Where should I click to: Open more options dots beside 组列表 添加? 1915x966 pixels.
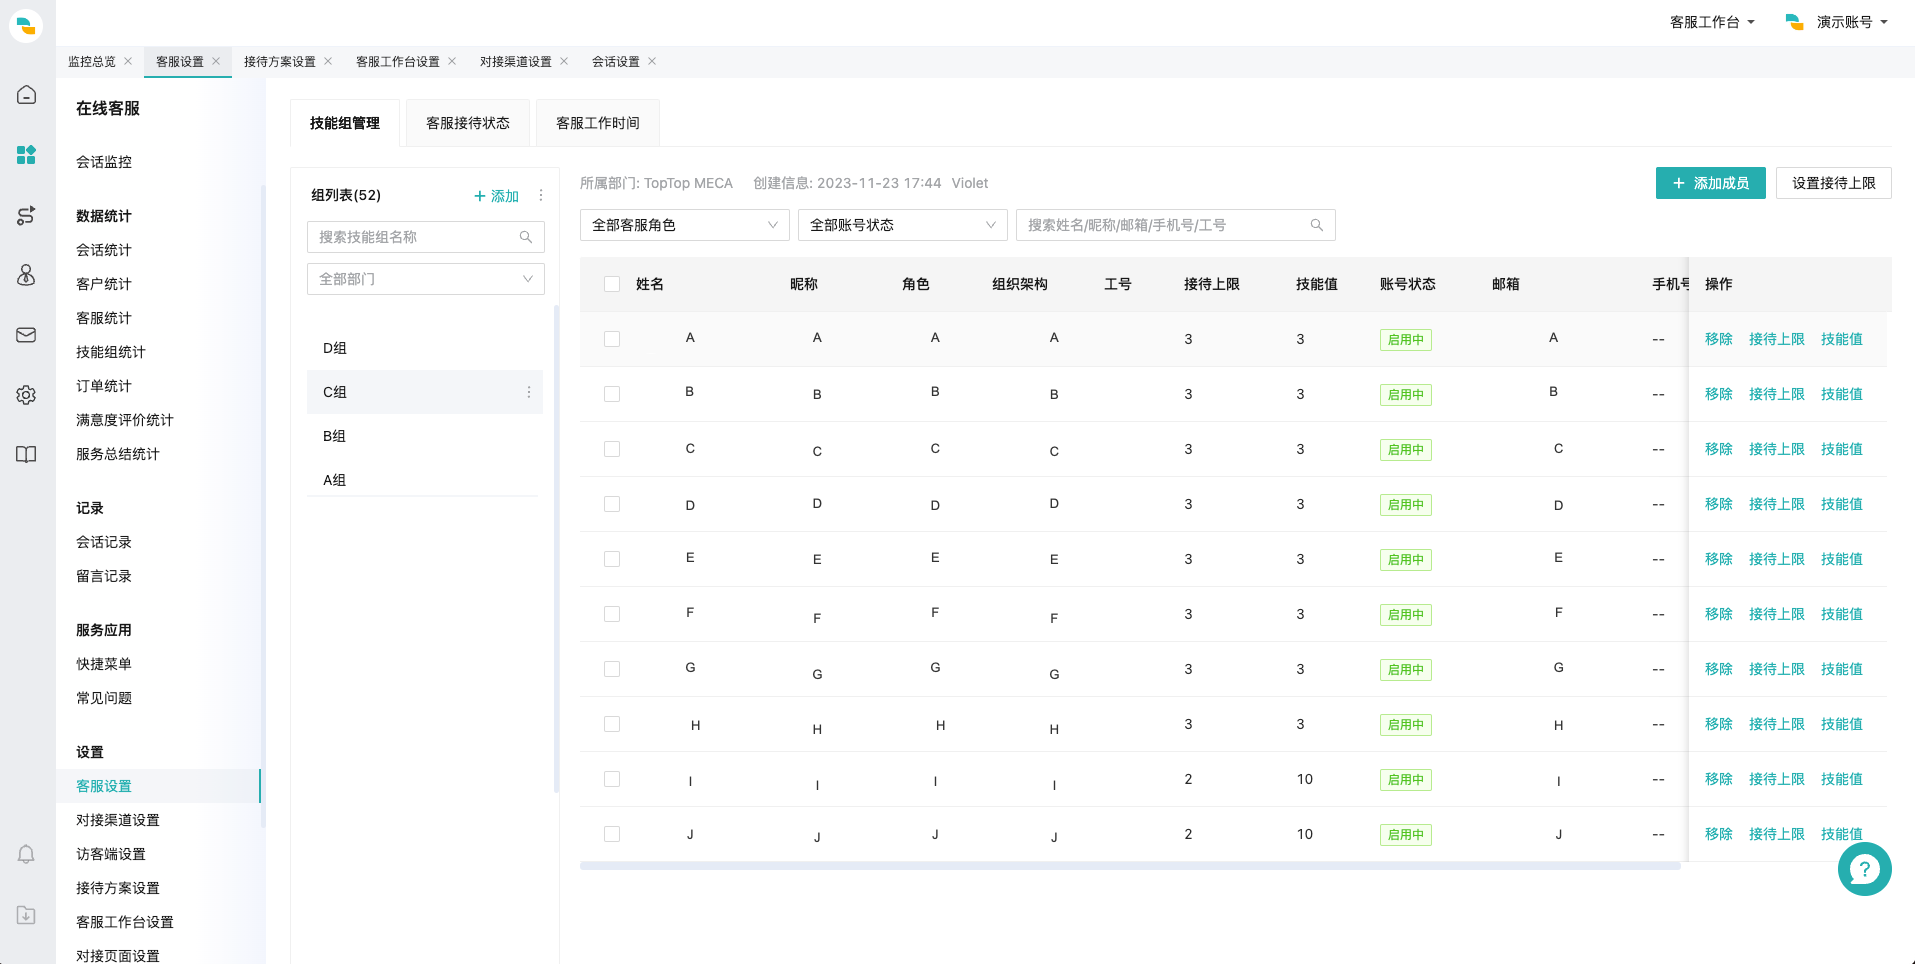541,196
